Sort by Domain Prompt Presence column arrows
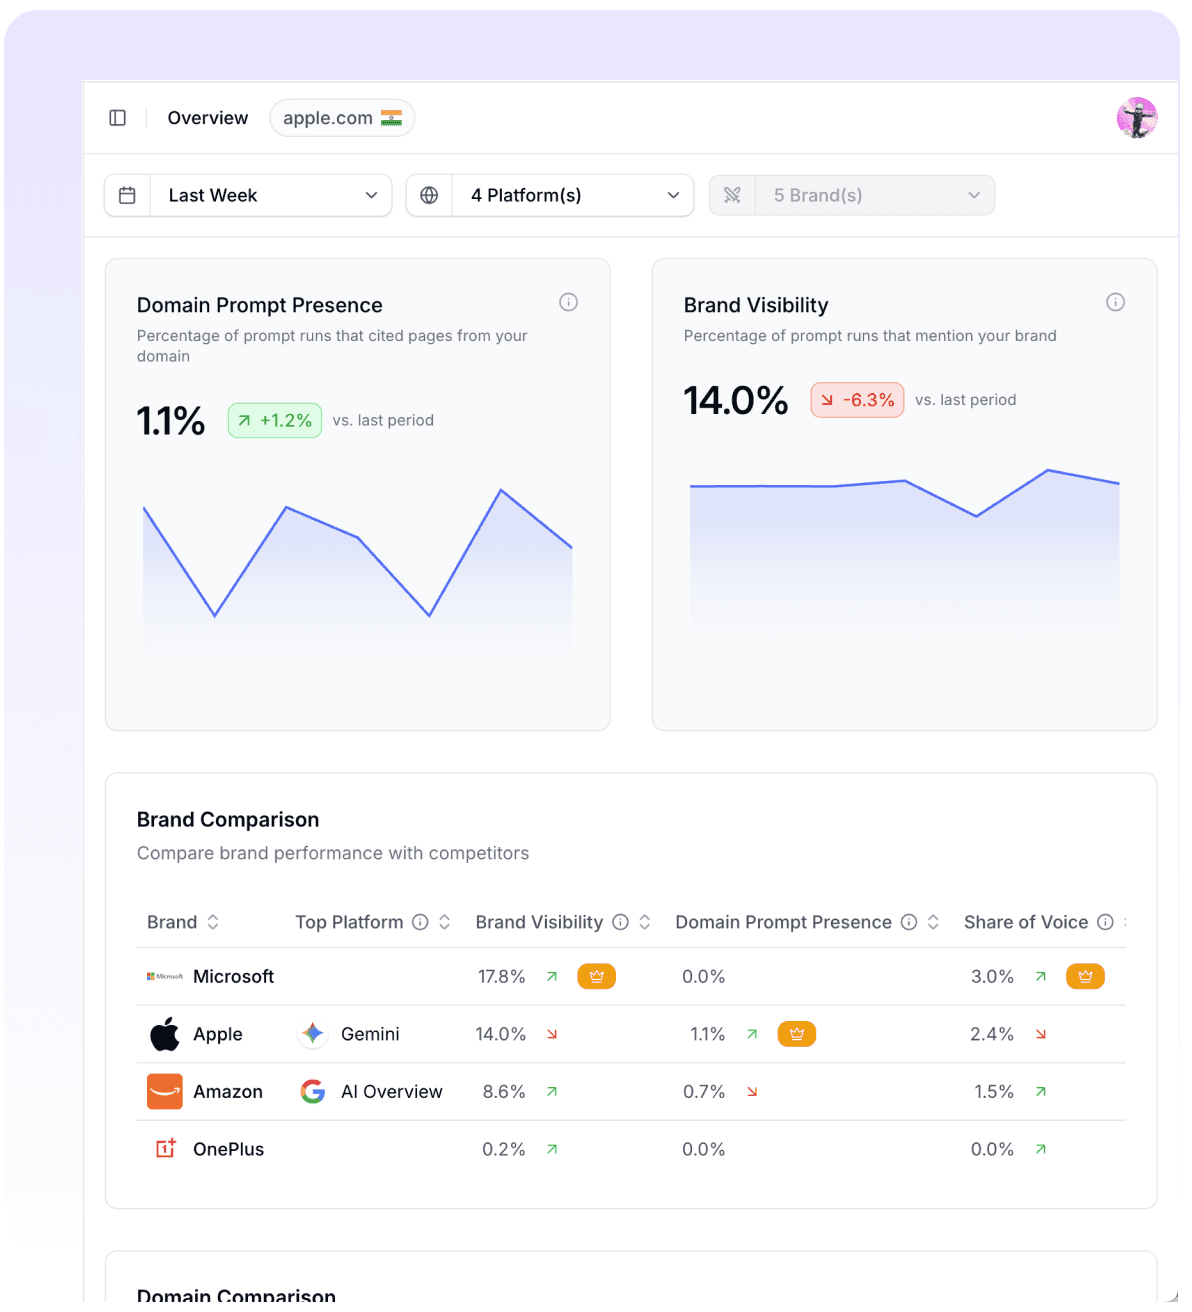Viewport: 1192px width, 1312px height. click(933, 922)
